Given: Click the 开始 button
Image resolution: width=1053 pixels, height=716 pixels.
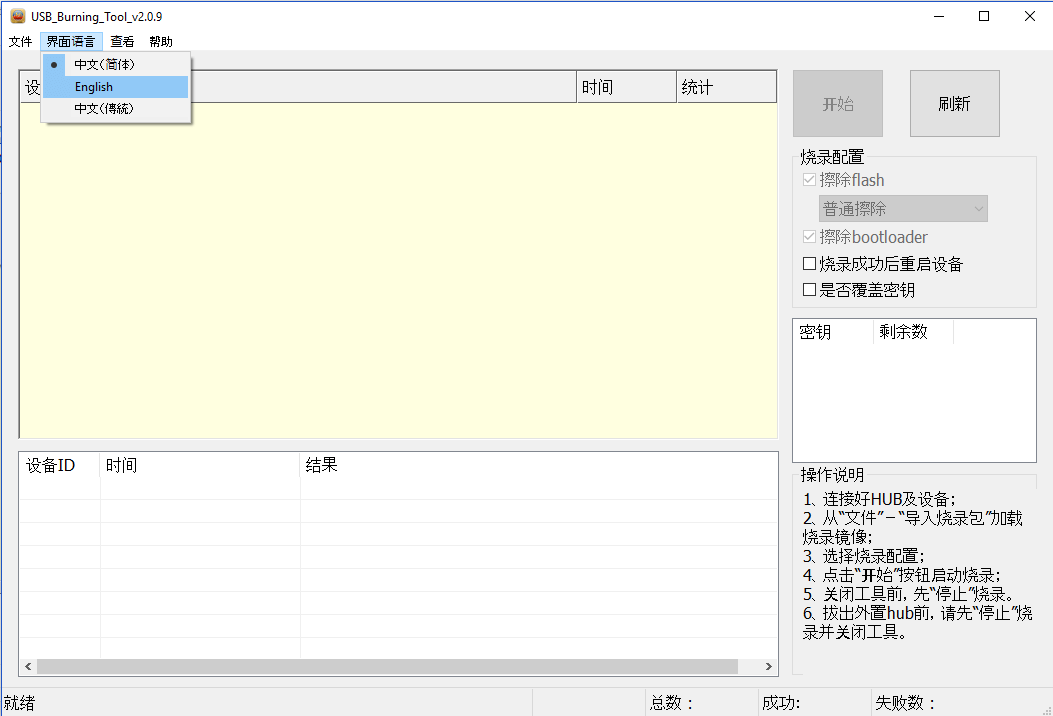Looking at the screenshot, I should pos(838,103).
